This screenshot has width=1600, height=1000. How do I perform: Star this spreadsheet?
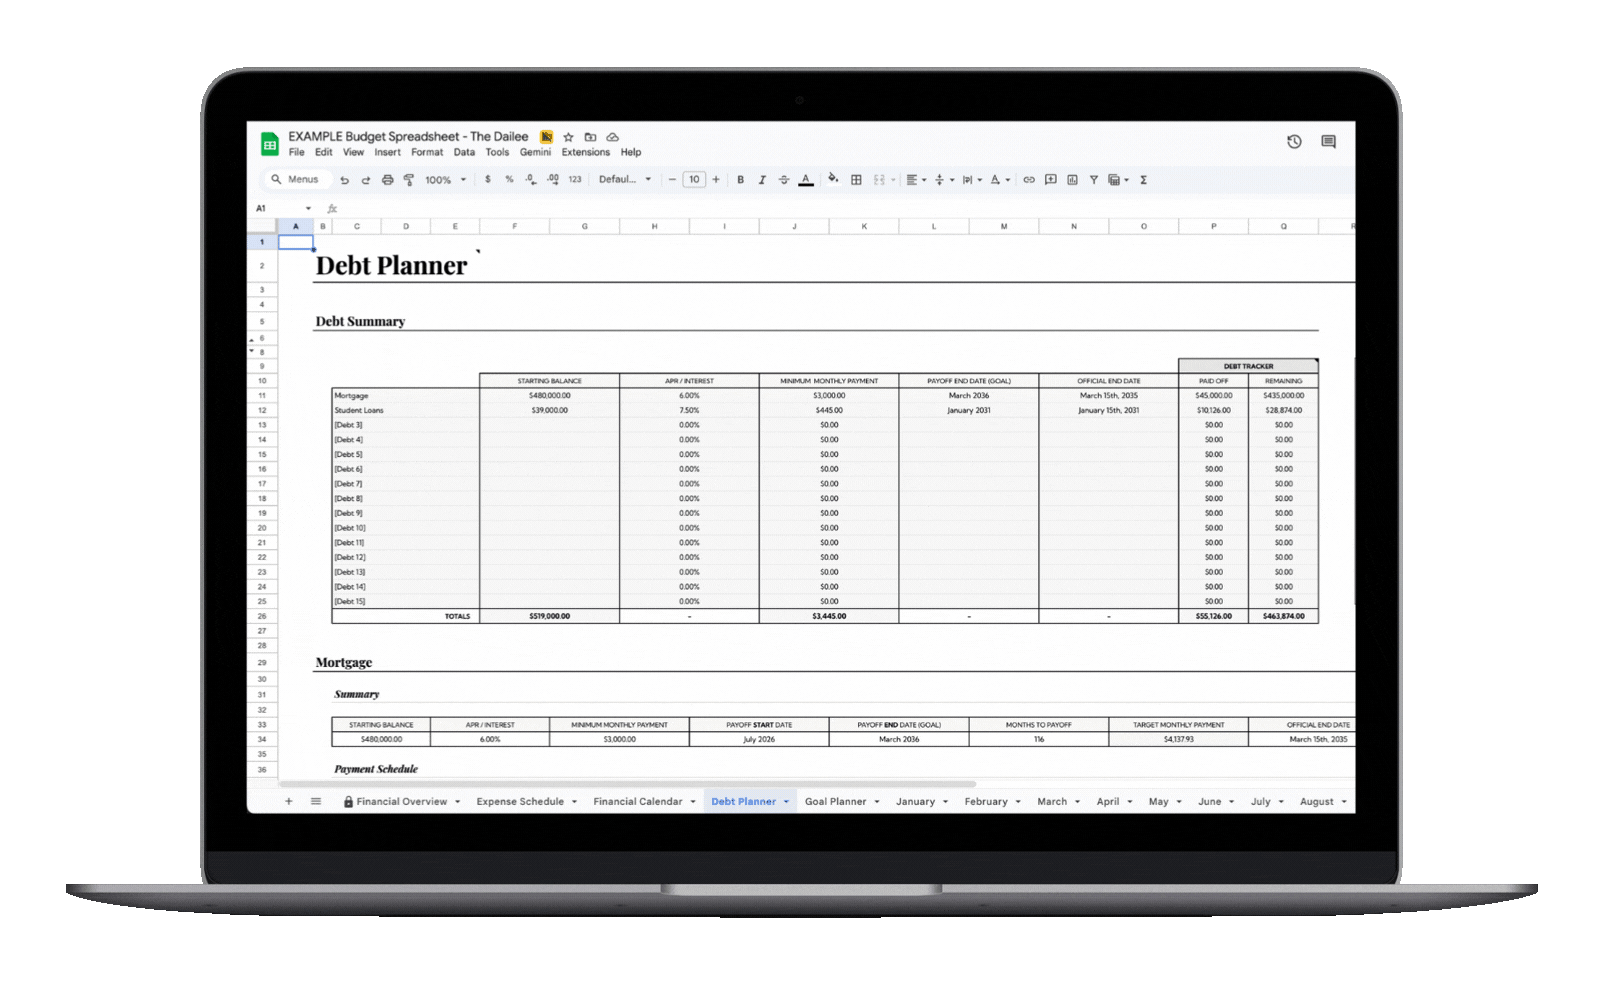pos(568,137)
